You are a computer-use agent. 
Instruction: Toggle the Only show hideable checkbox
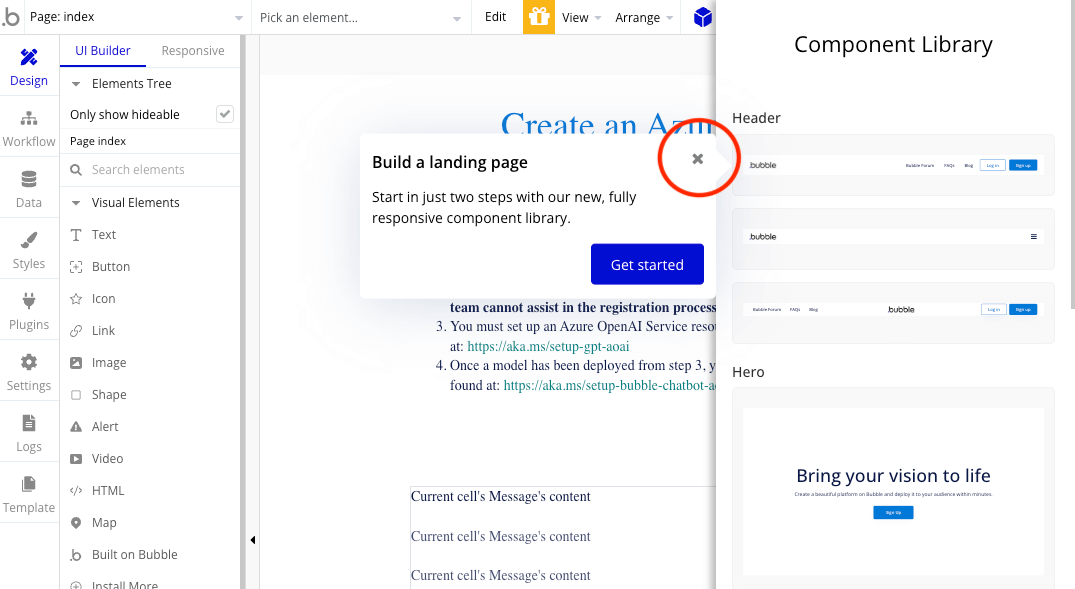(227, 113)
